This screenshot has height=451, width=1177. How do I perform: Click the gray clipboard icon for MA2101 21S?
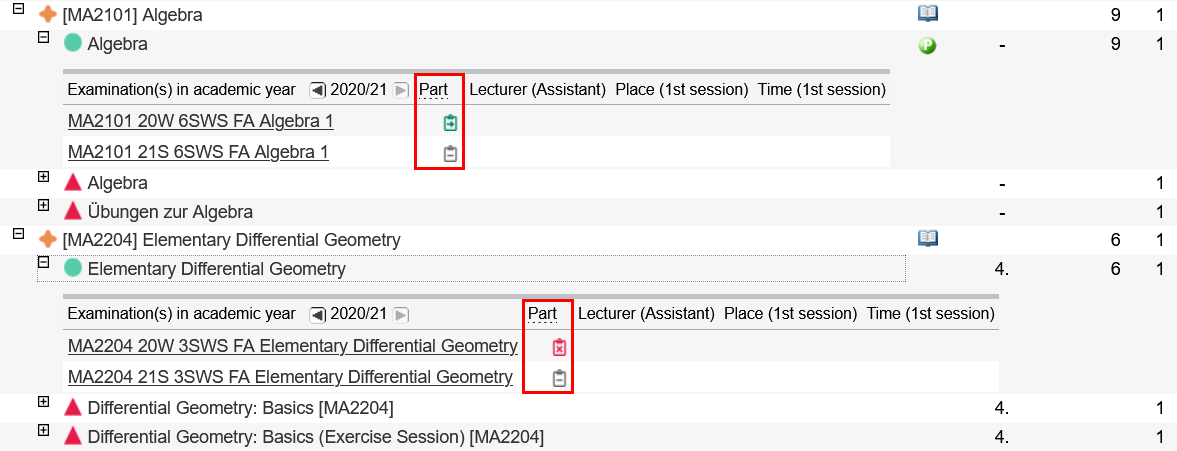(450, 154)
